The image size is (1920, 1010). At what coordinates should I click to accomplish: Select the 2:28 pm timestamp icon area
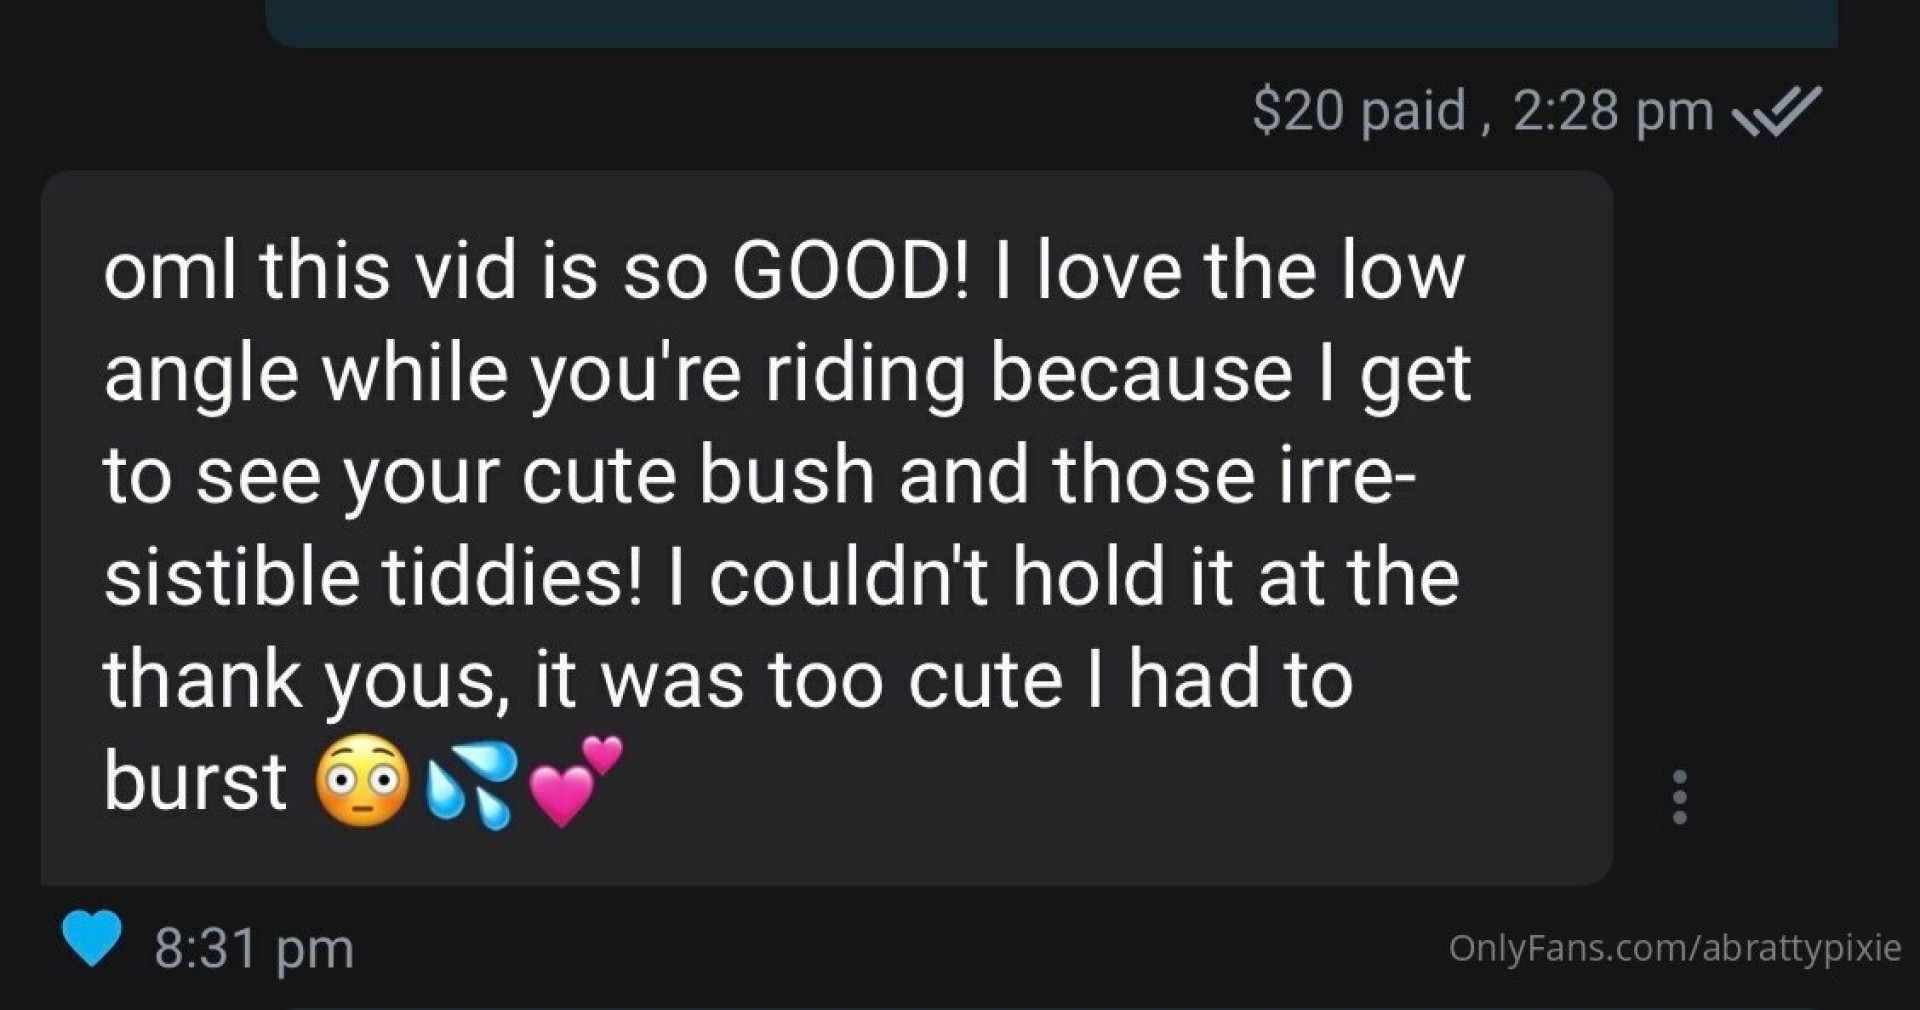coord(1615,112)
